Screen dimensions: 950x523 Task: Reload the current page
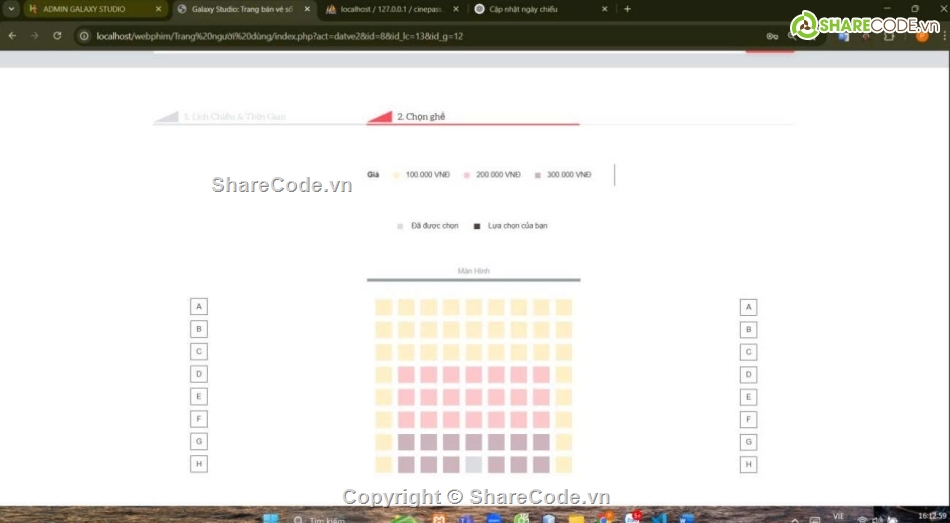(57, 36)
